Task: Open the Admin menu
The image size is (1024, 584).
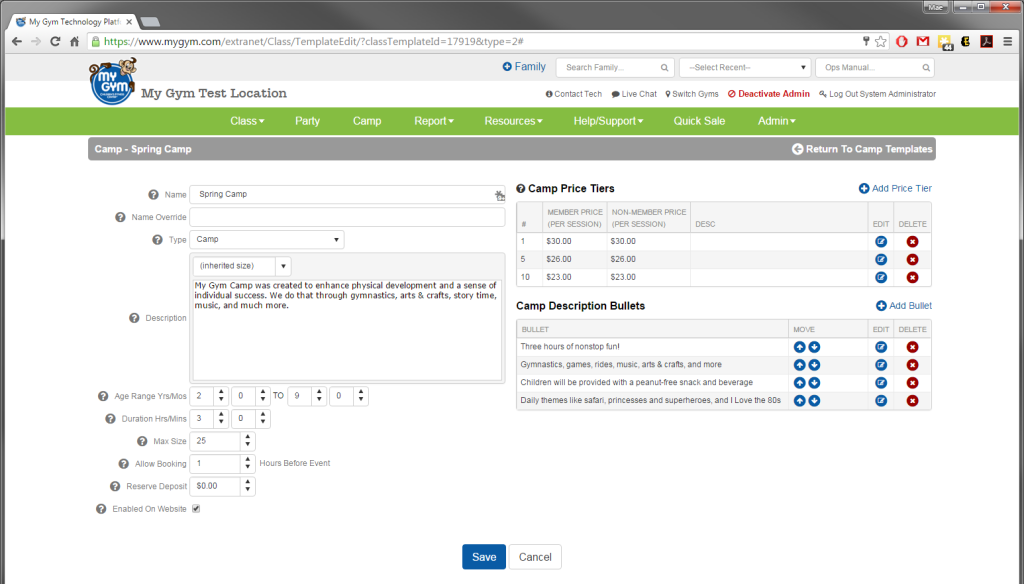Action: pos(776,121)
